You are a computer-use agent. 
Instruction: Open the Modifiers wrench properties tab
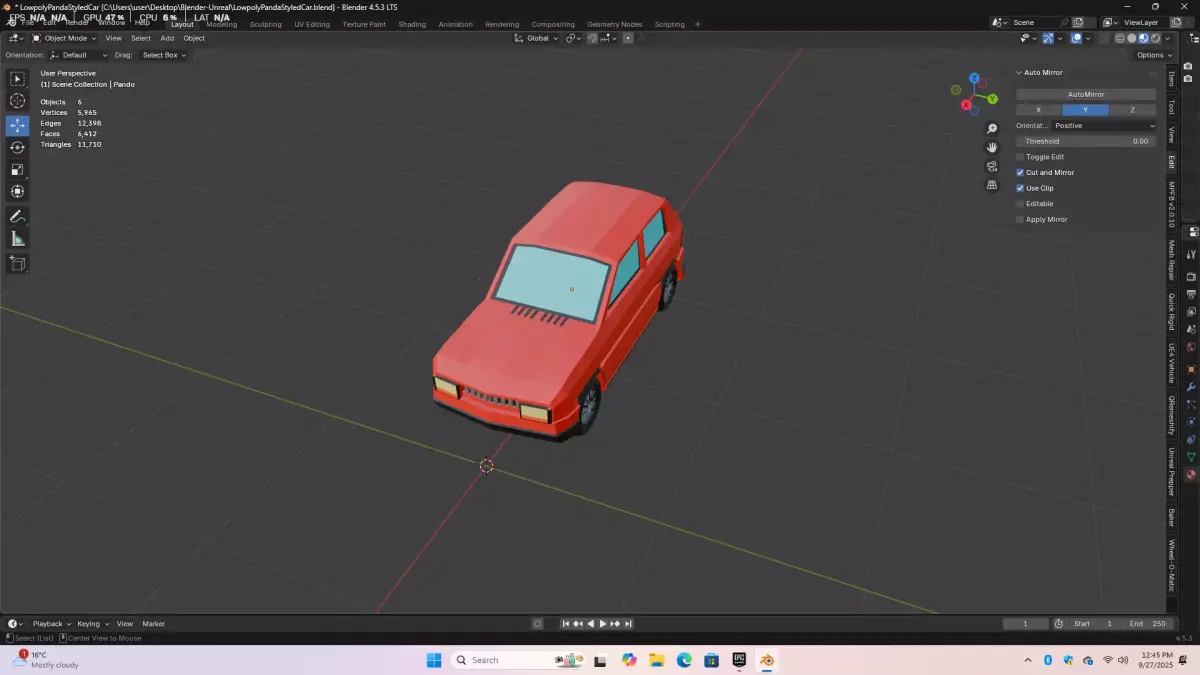pyautogui.click(x=1191, y=387)
